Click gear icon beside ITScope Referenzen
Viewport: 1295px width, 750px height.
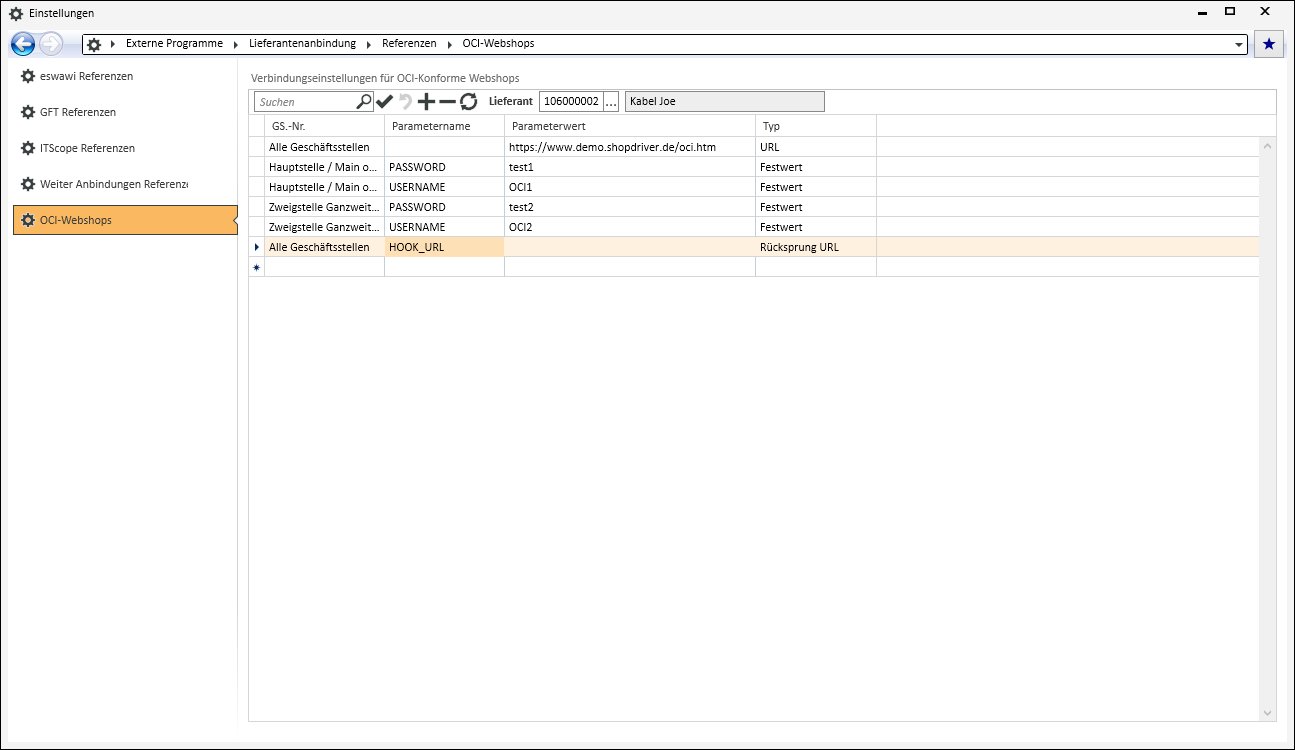[28, 148]
